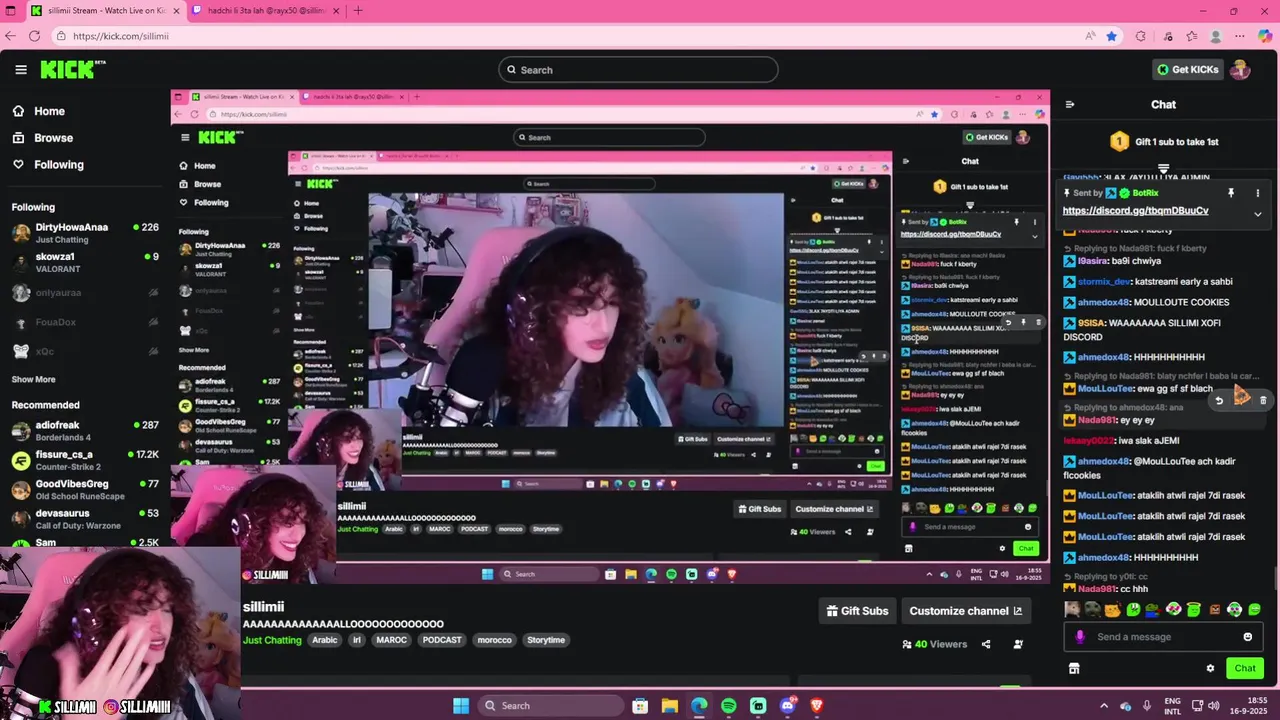Click in the Kick Search field
The height and width of the screenshot is (720, 1280).
(638, 69)
